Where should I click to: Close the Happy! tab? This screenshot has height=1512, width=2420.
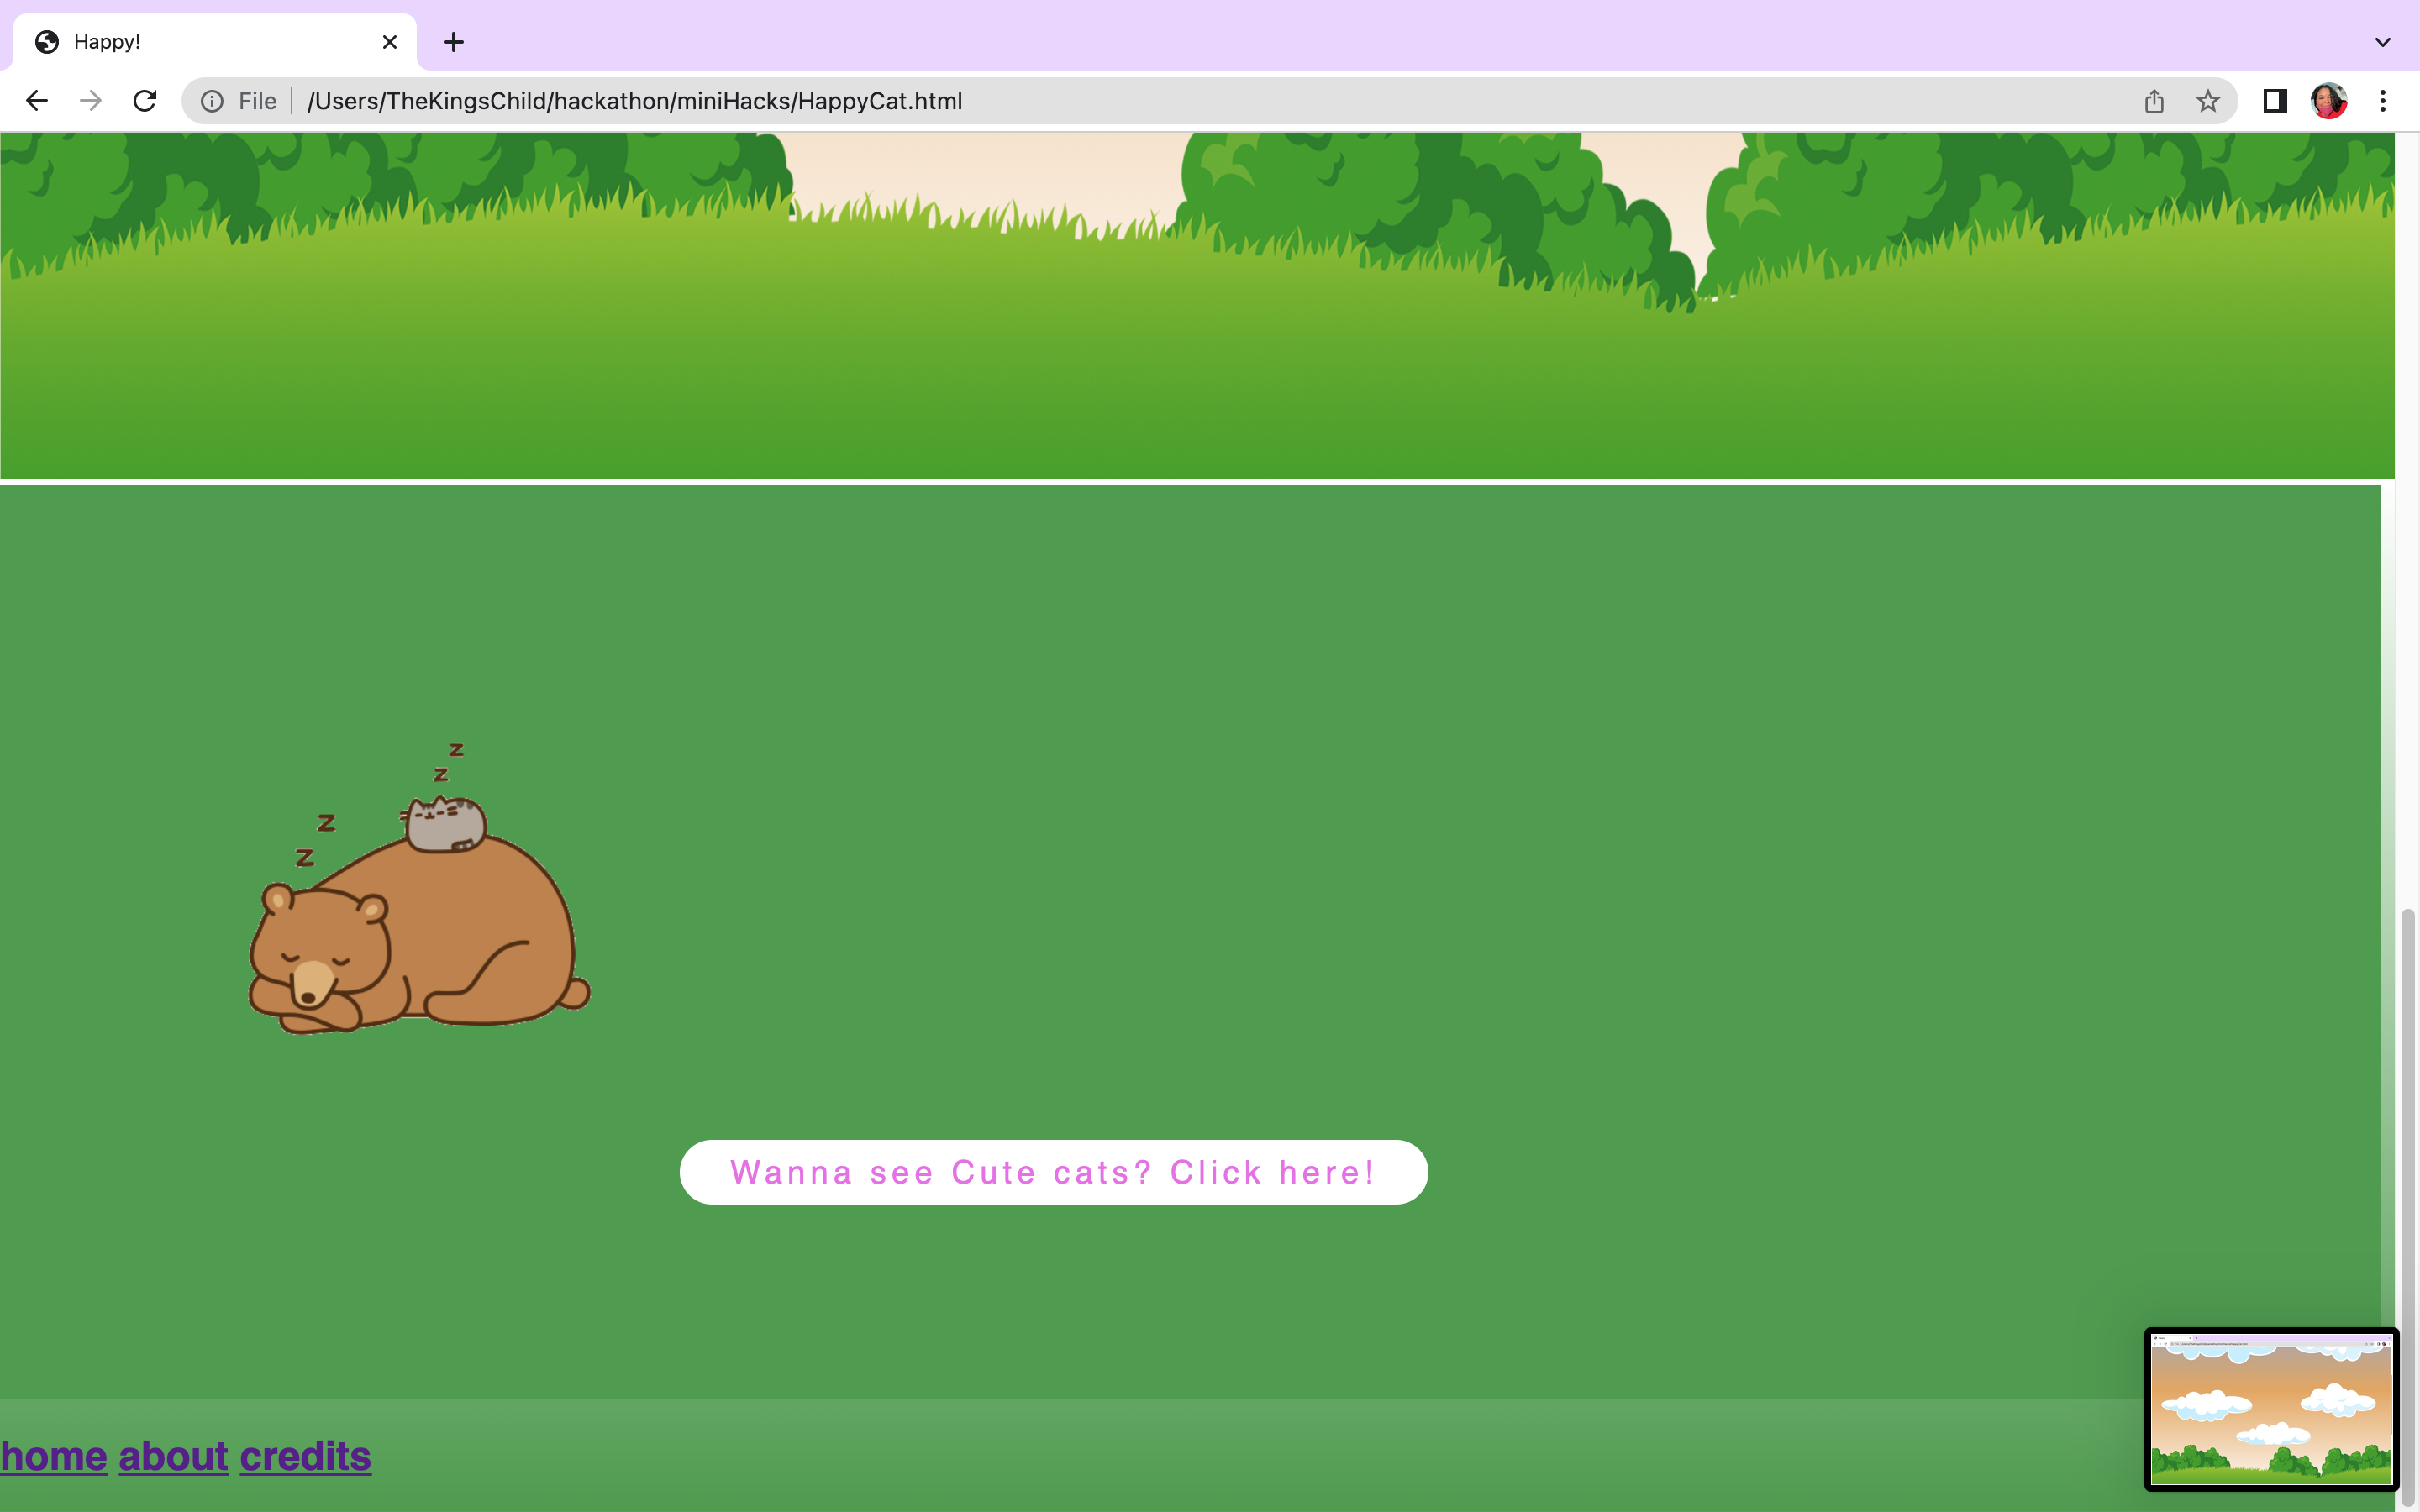tap(390, 42)
